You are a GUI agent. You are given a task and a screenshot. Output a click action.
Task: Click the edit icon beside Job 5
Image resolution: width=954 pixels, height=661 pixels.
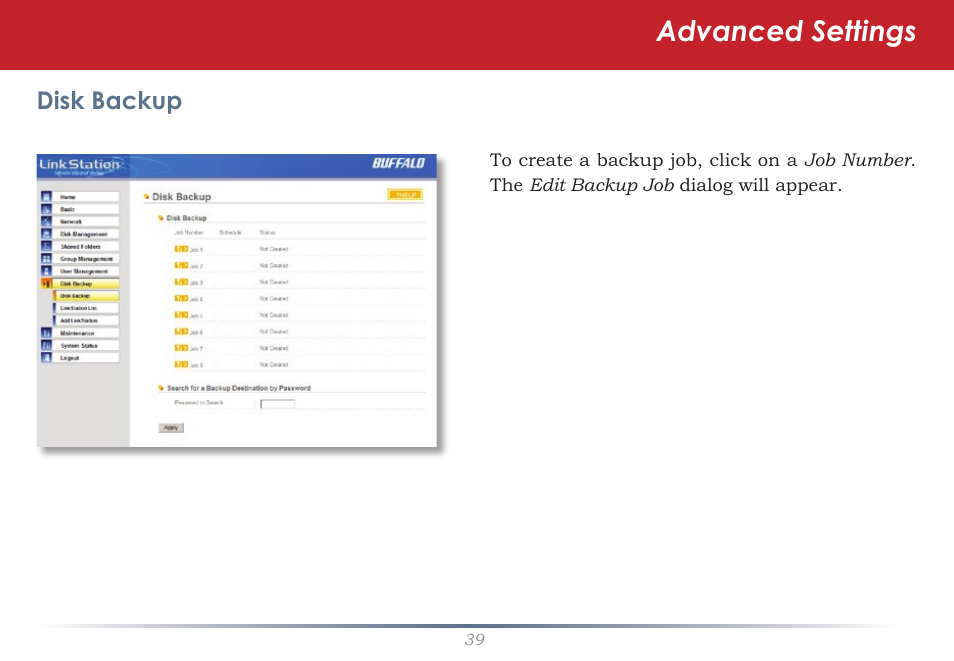point(181,315)
